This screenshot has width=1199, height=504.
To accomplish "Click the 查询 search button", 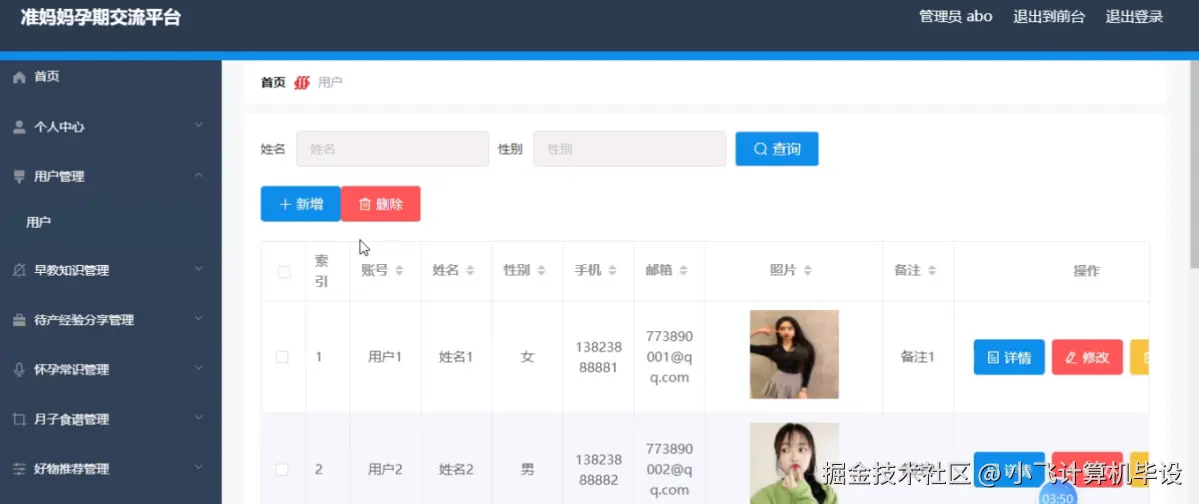I will 777,149.
